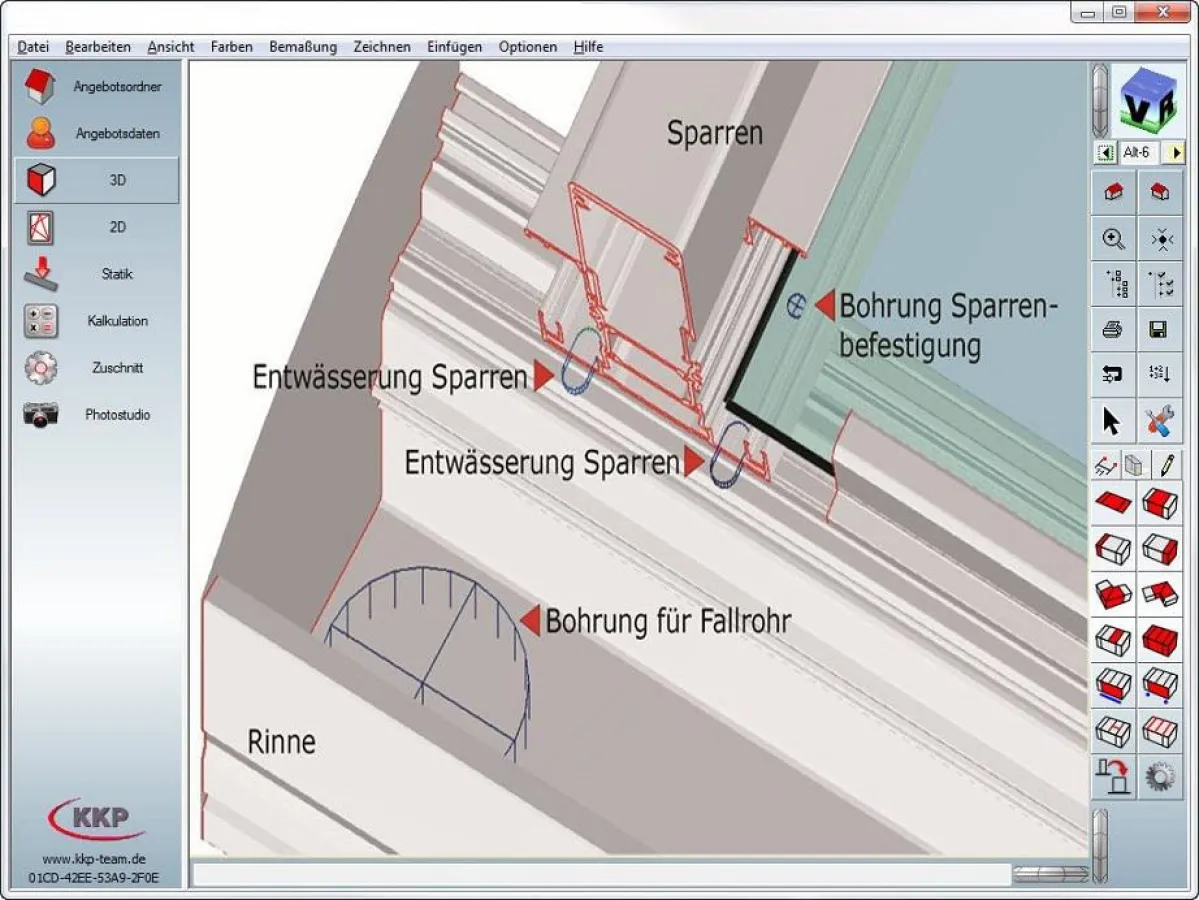
Task: Click the Save floppy disk icon
Action: (1161, 330)
